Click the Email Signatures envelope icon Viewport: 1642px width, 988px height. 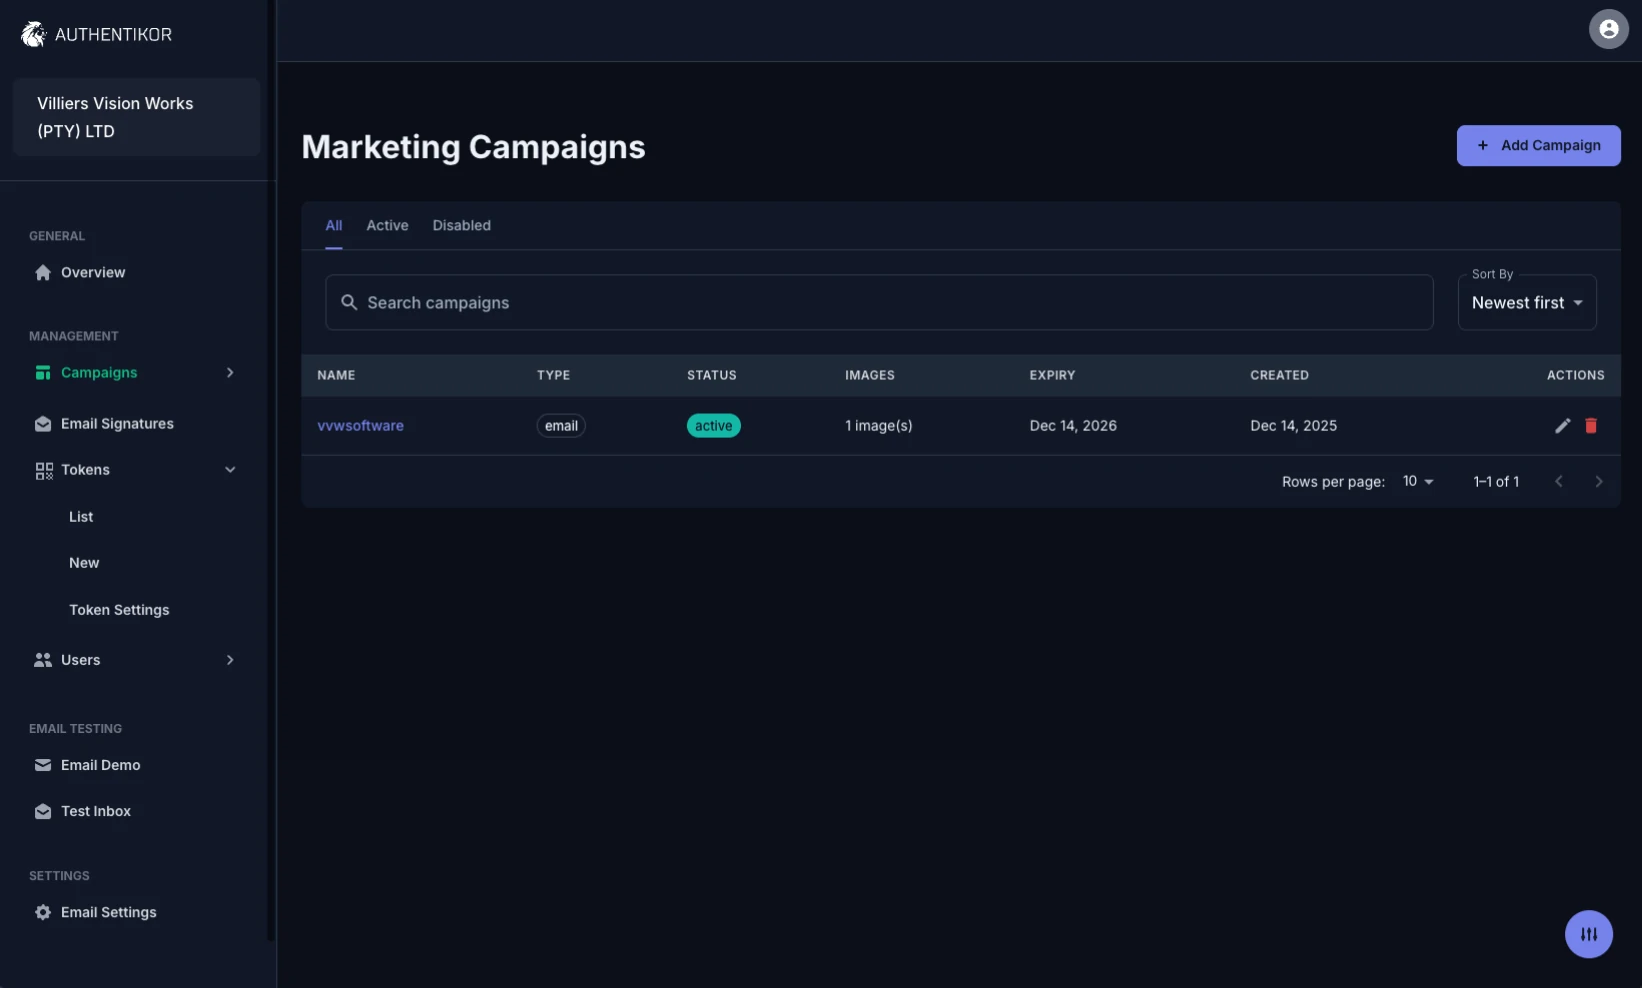tap(42, 423)
